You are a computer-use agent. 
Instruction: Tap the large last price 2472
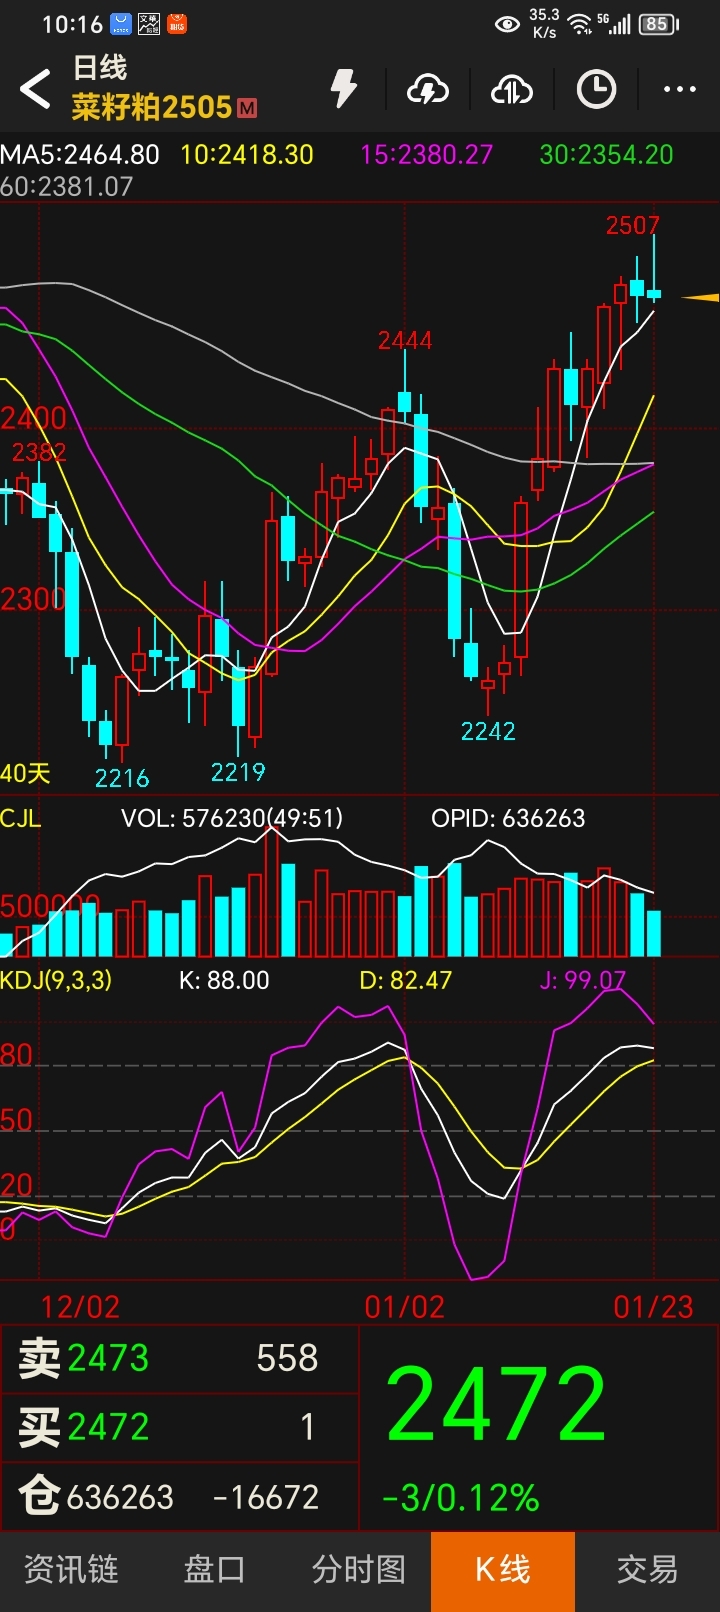point(496,1404)
